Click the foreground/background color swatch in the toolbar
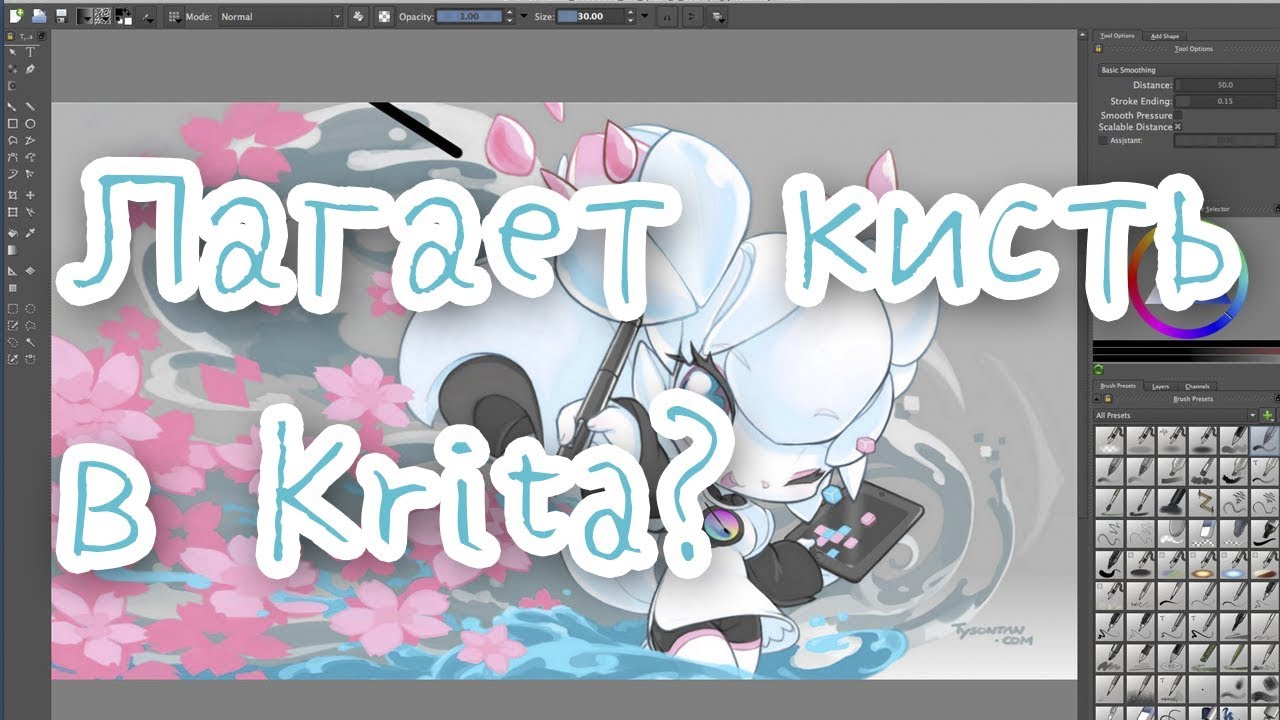Viewport: 1280px width, 720px height. [124, 16]
